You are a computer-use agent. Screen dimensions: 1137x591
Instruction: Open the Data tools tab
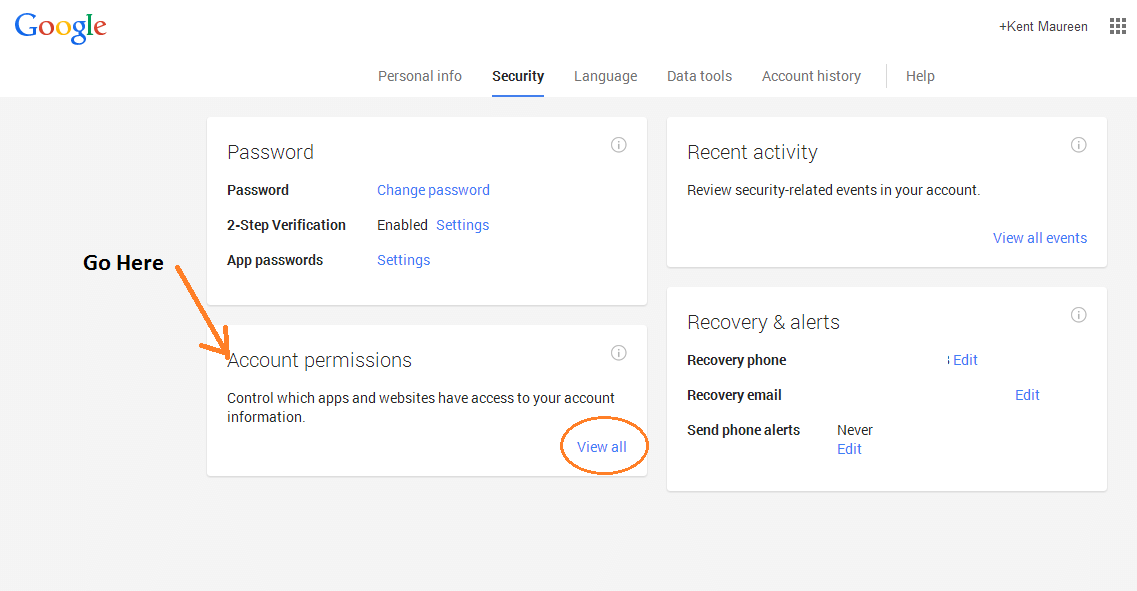tap(699, 76)
